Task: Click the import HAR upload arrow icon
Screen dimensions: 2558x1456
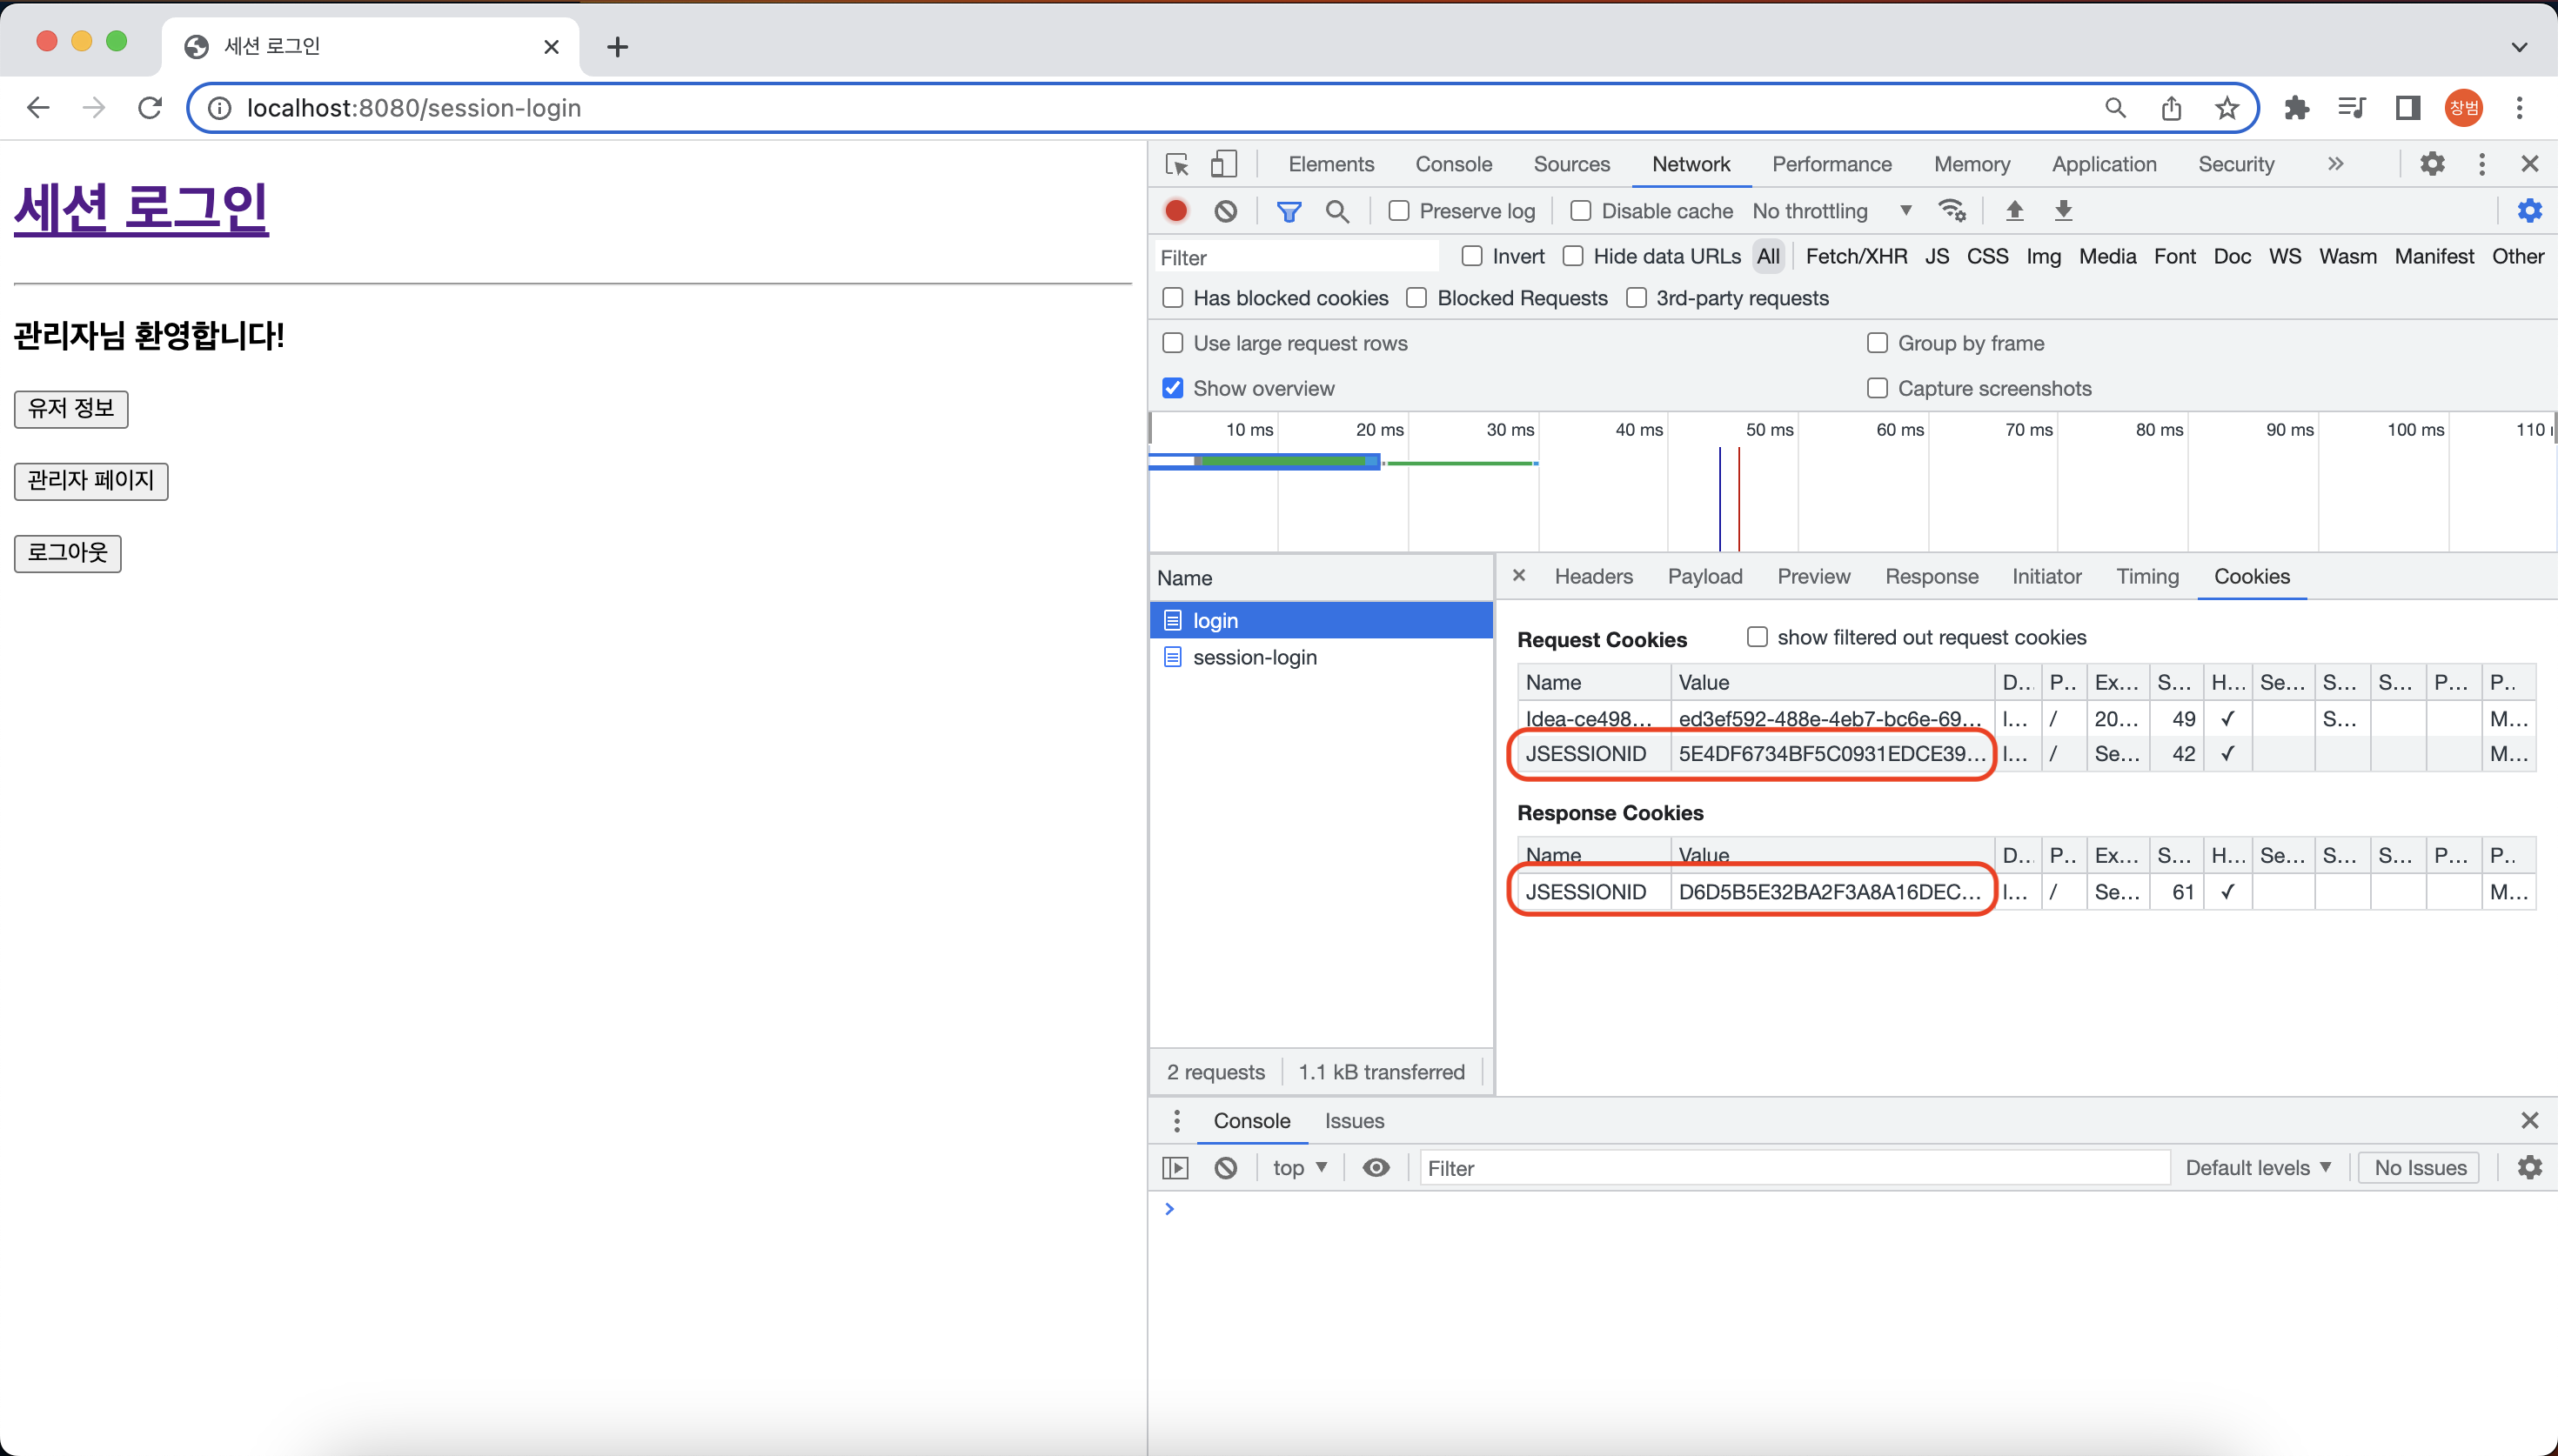Action: pyautogui.click(x=2014, y=211)
